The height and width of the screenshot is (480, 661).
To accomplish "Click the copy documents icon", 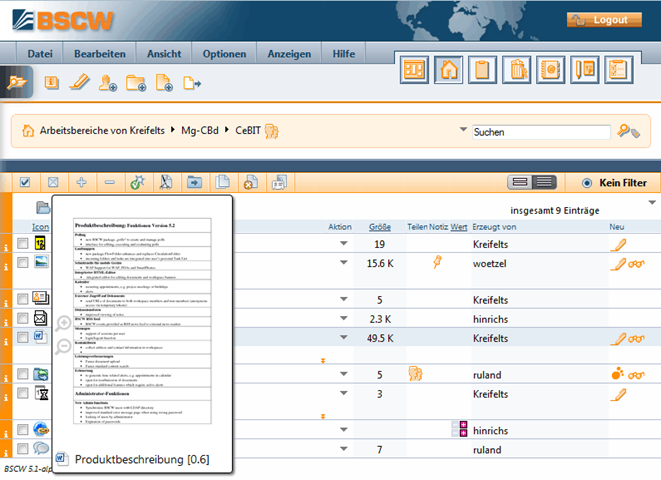I will (x=222, y=182).
